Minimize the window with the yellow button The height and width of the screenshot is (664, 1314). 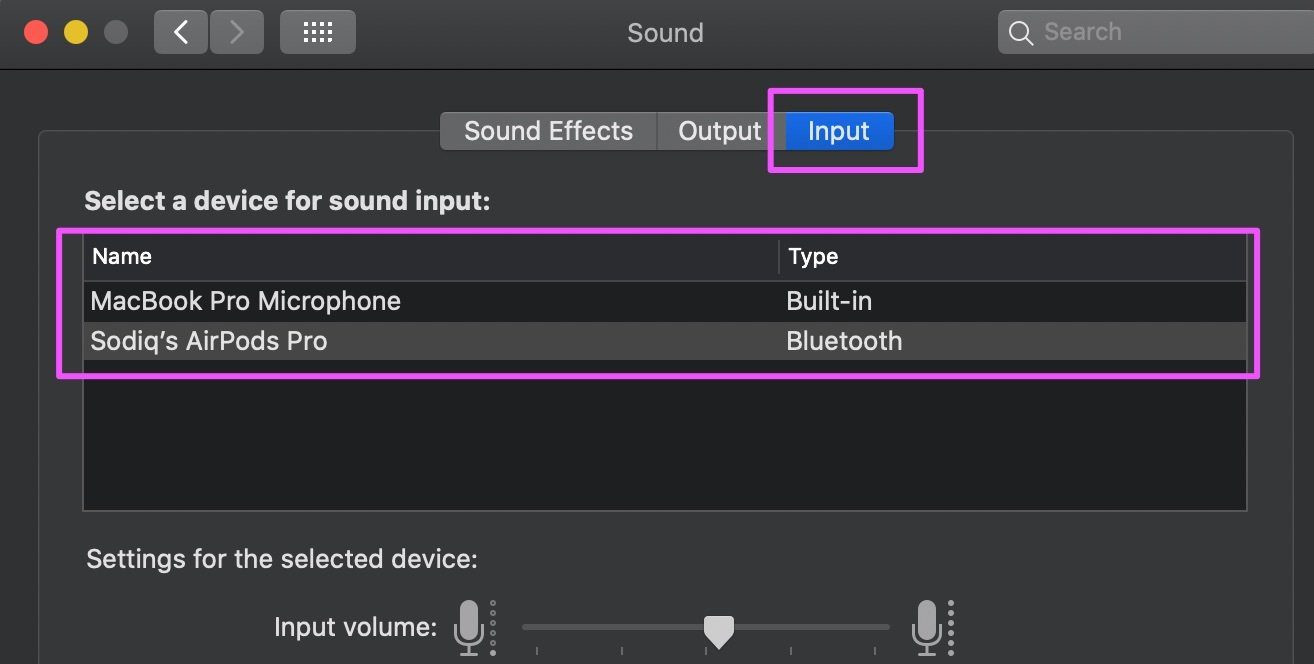click(x=76, y=32)
